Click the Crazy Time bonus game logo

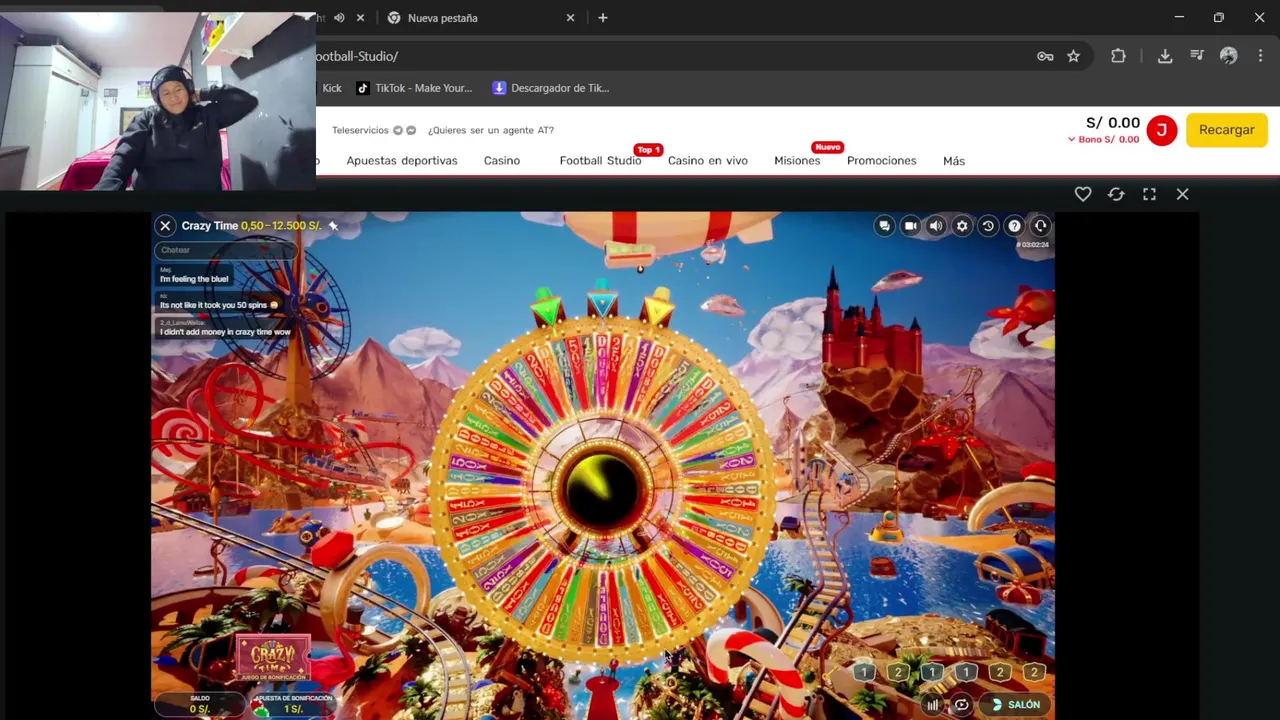tap(273, 658)
